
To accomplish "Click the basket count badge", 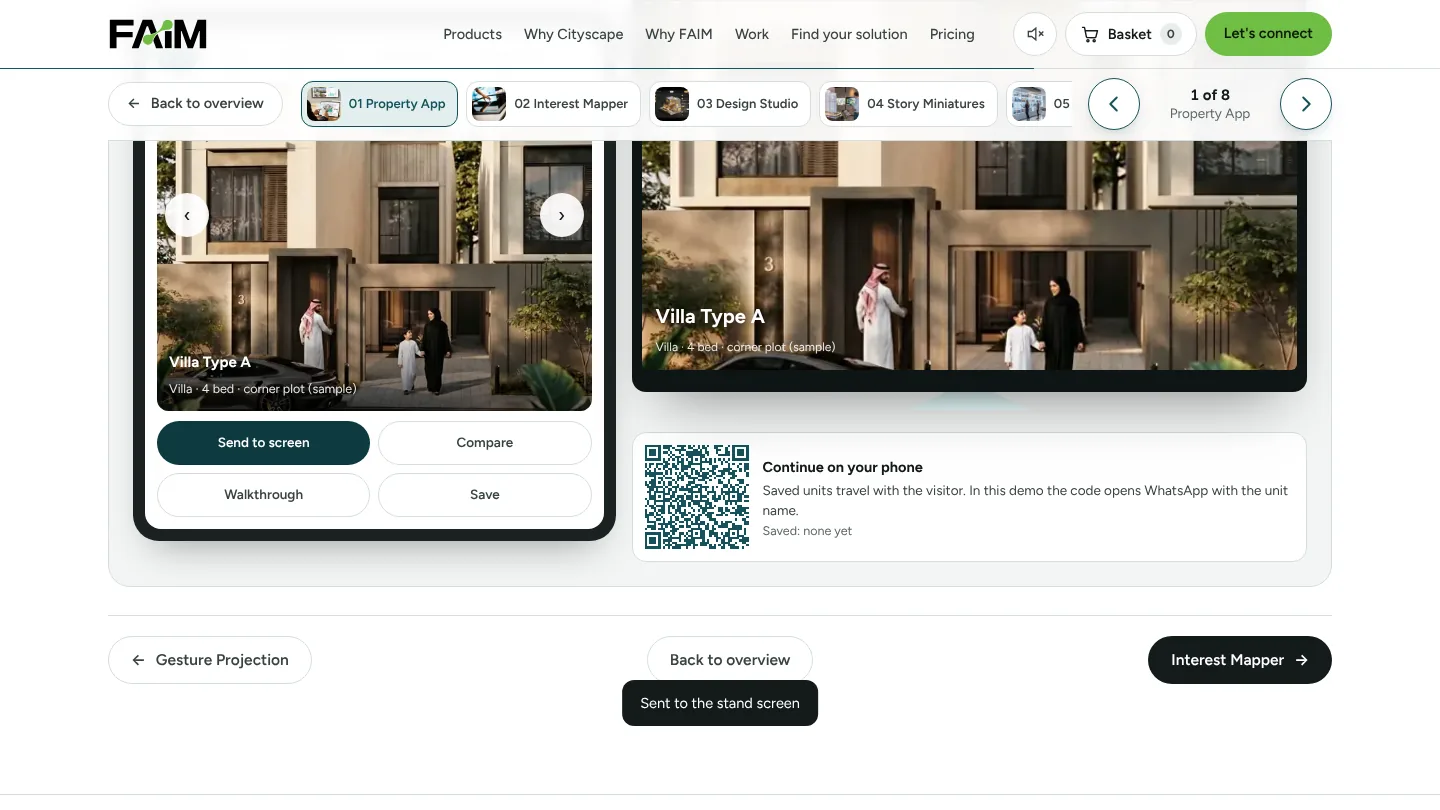I will coord(1170,34).
